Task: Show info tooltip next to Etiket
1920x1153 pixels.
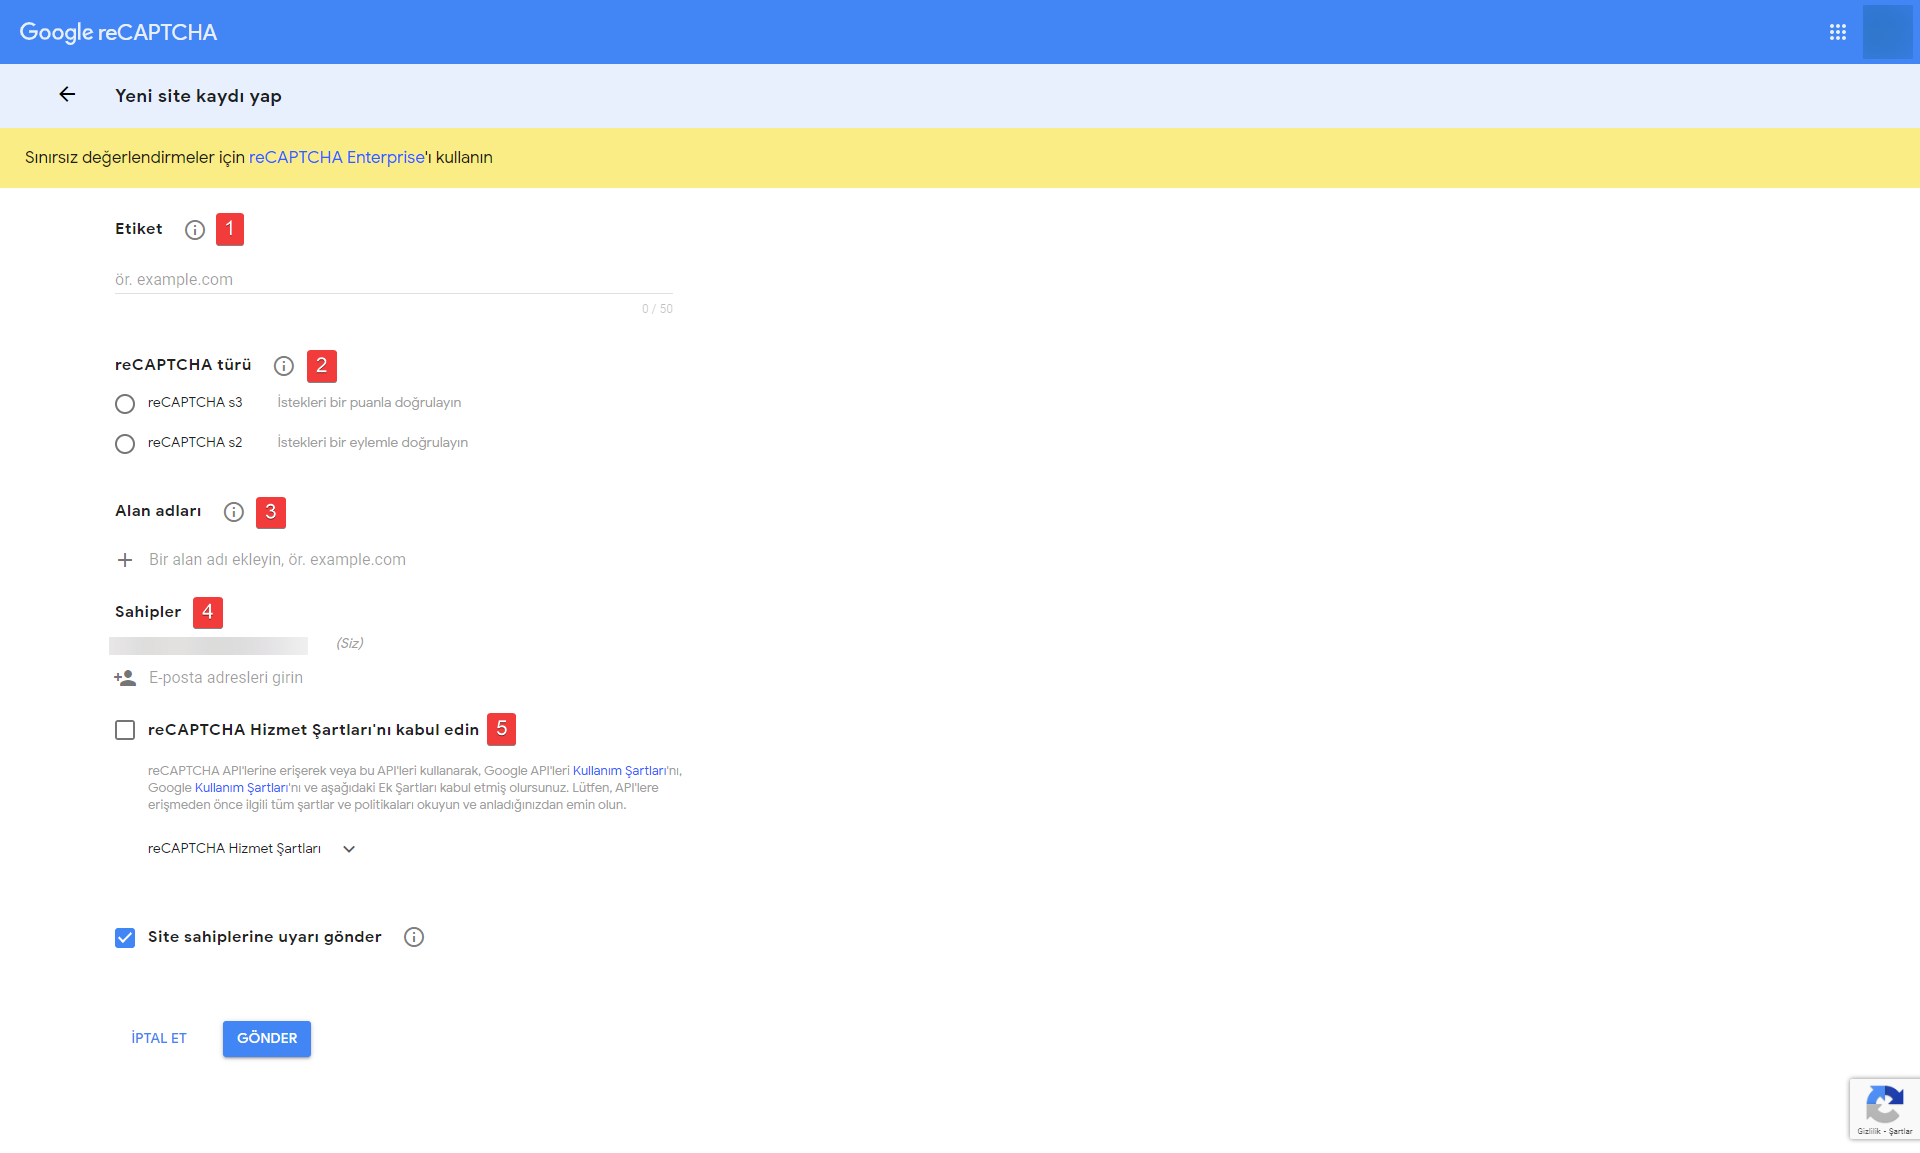Action: tap(195, 230)
